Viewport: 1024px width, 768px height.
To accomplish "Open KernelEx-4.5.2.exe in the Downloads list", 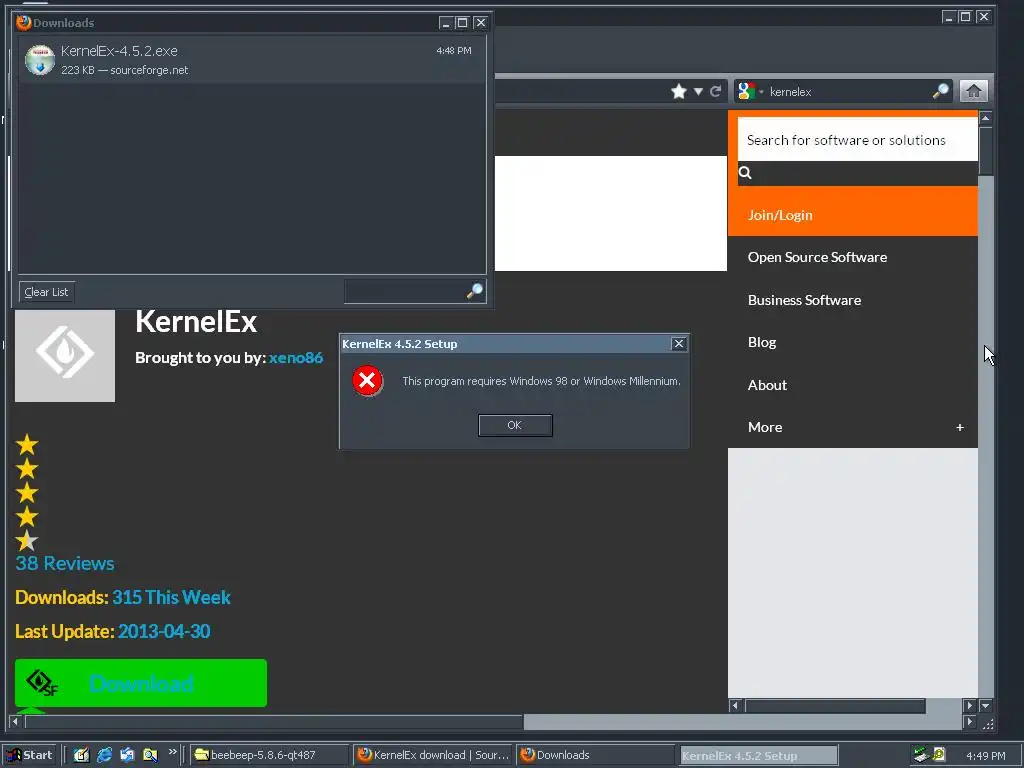I will [x=252, y=59].
